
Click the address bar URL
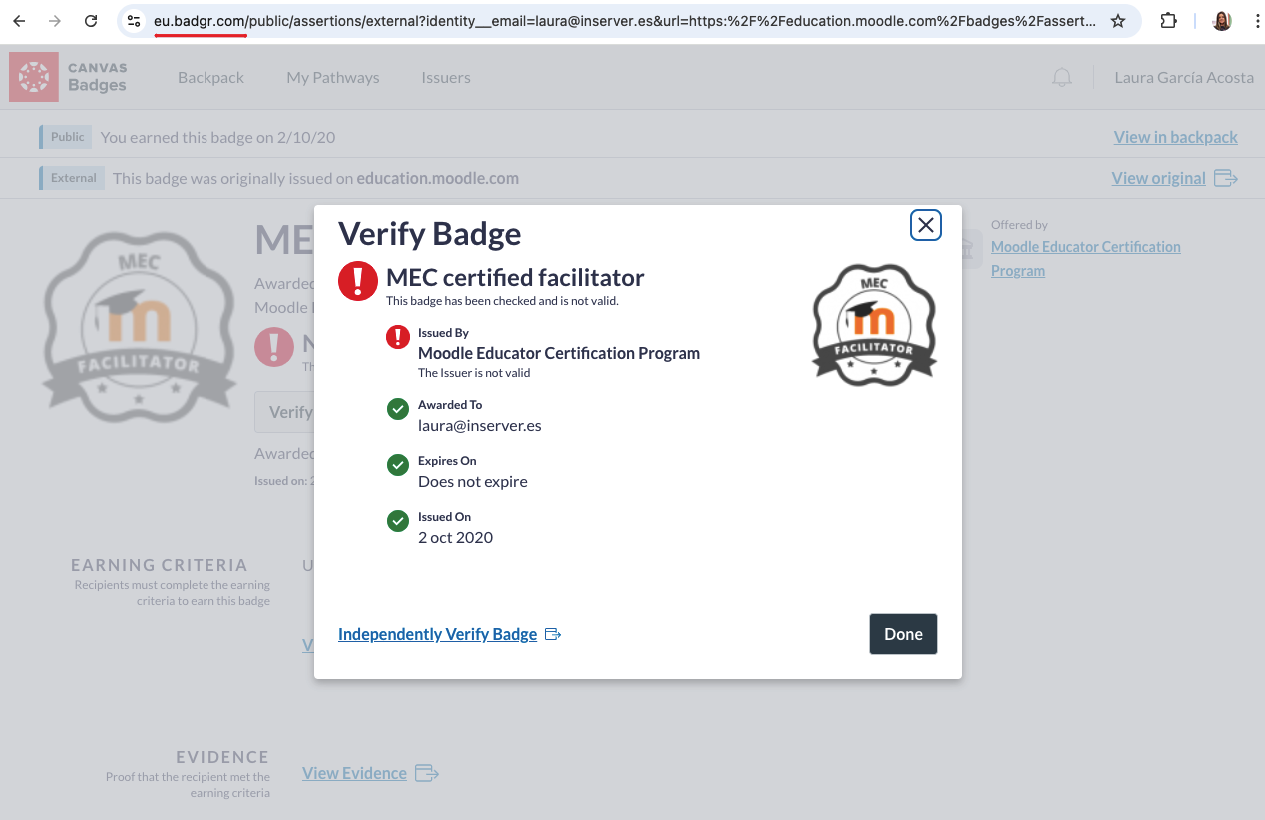point(624,21)
